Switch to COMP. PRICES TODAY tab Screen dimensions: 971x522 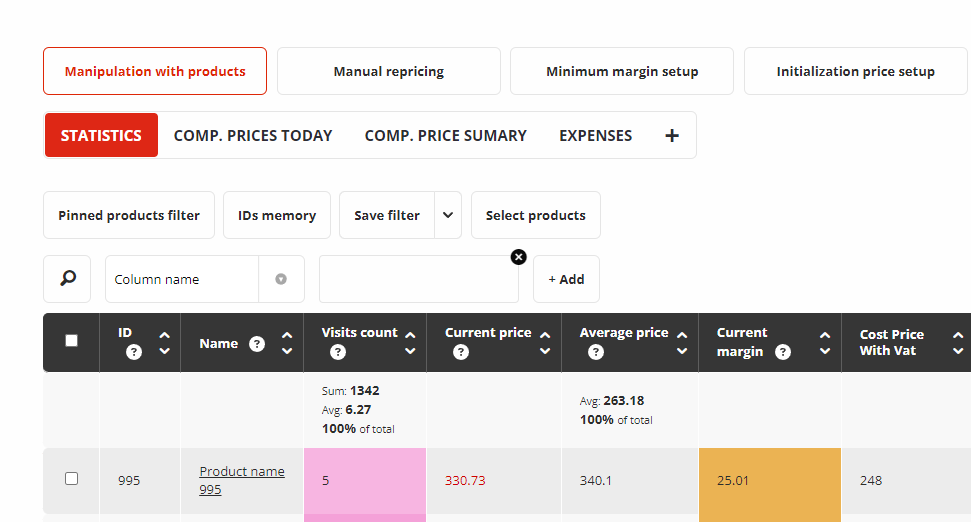[x=253, y=136]
